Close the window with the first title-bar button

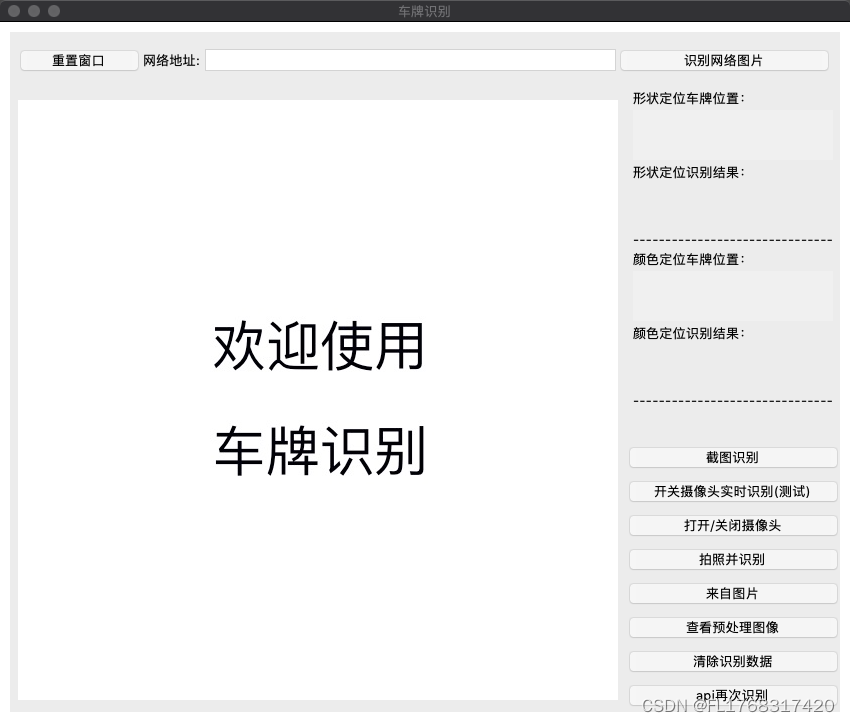click(15, 11)
